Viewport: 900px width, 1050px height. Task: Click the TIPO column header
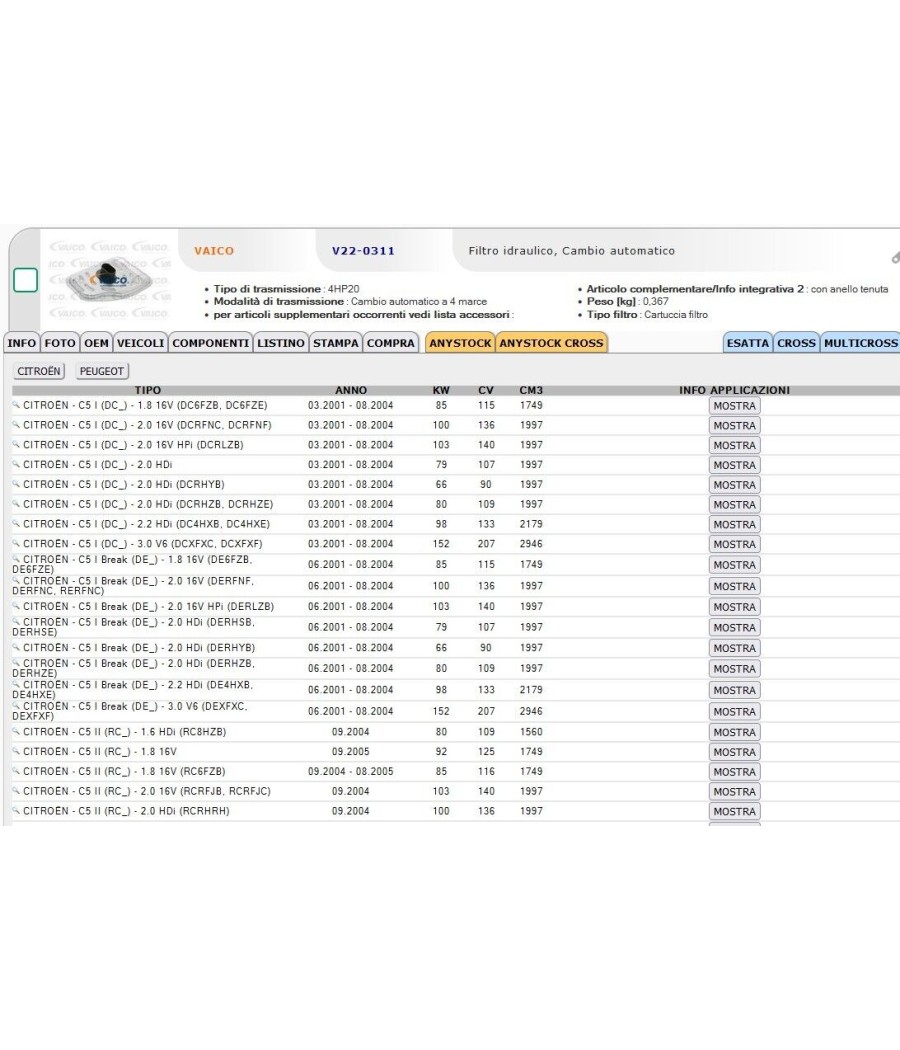coord(147,390)
